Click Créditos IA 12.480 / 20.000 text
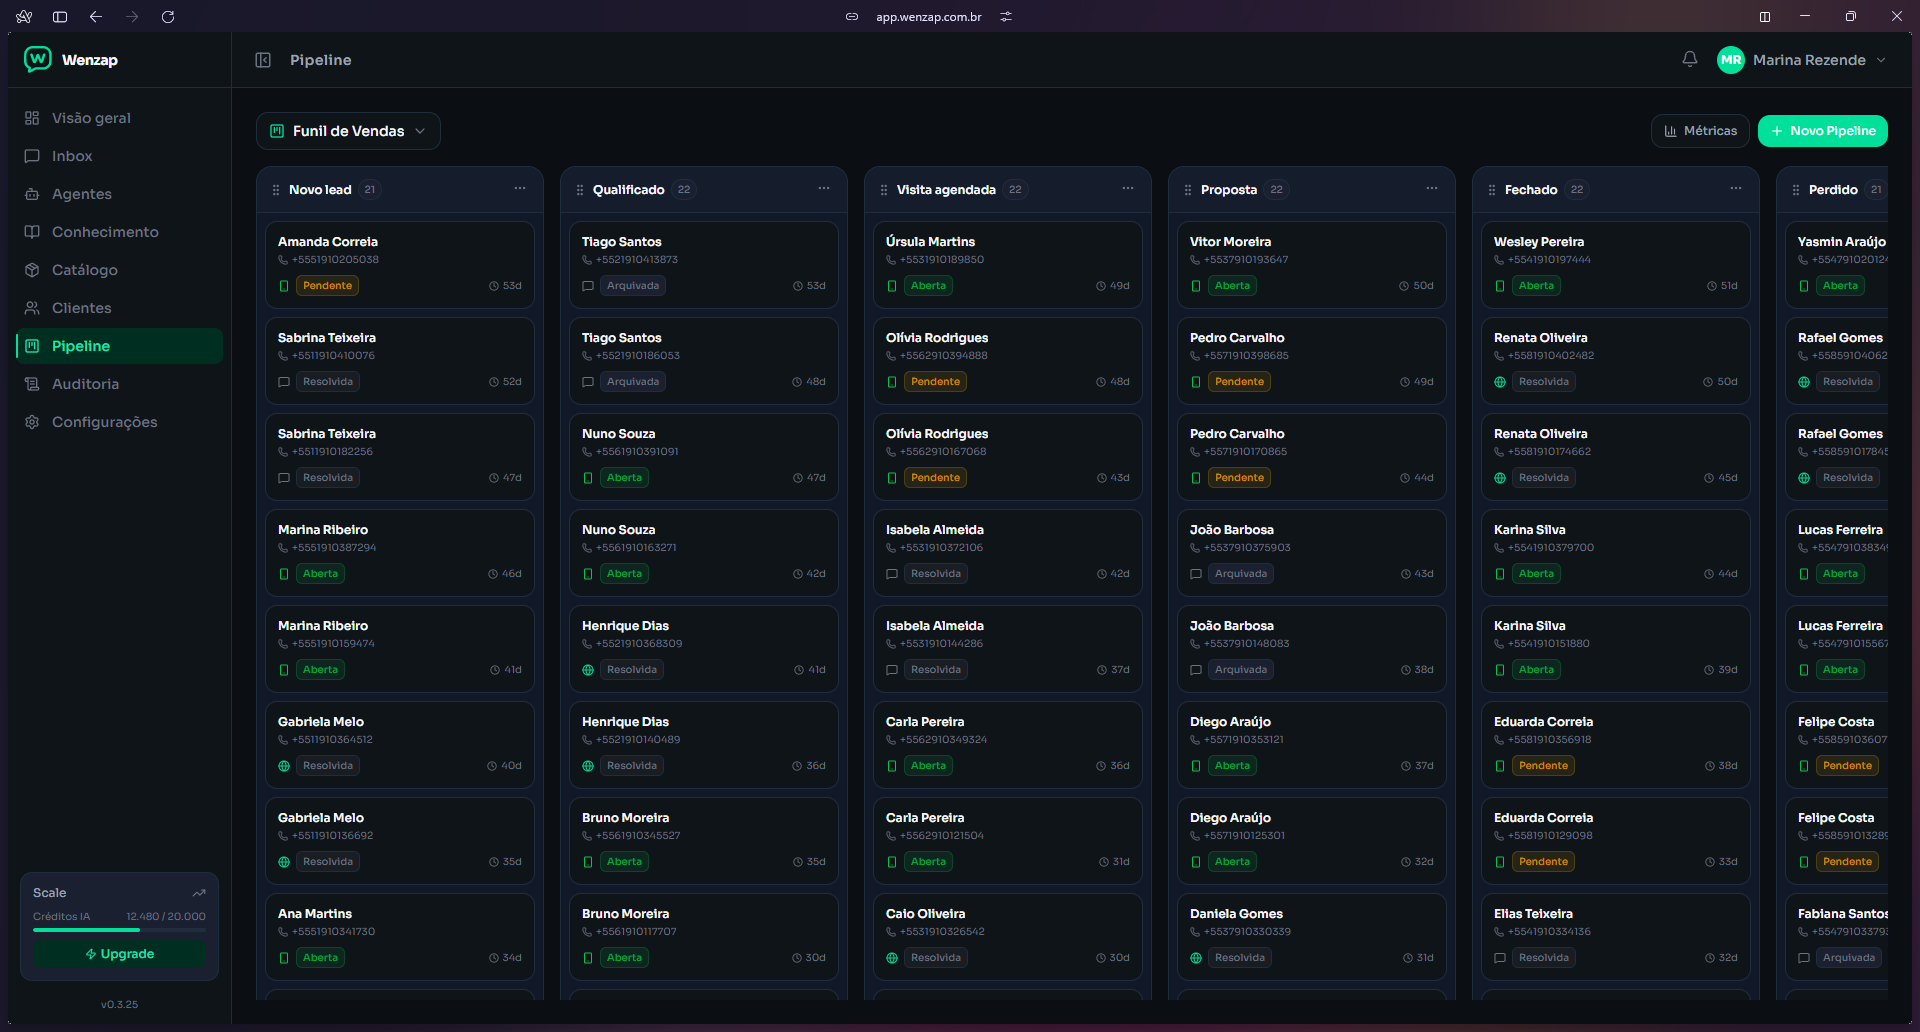 [x=119, y=916]
